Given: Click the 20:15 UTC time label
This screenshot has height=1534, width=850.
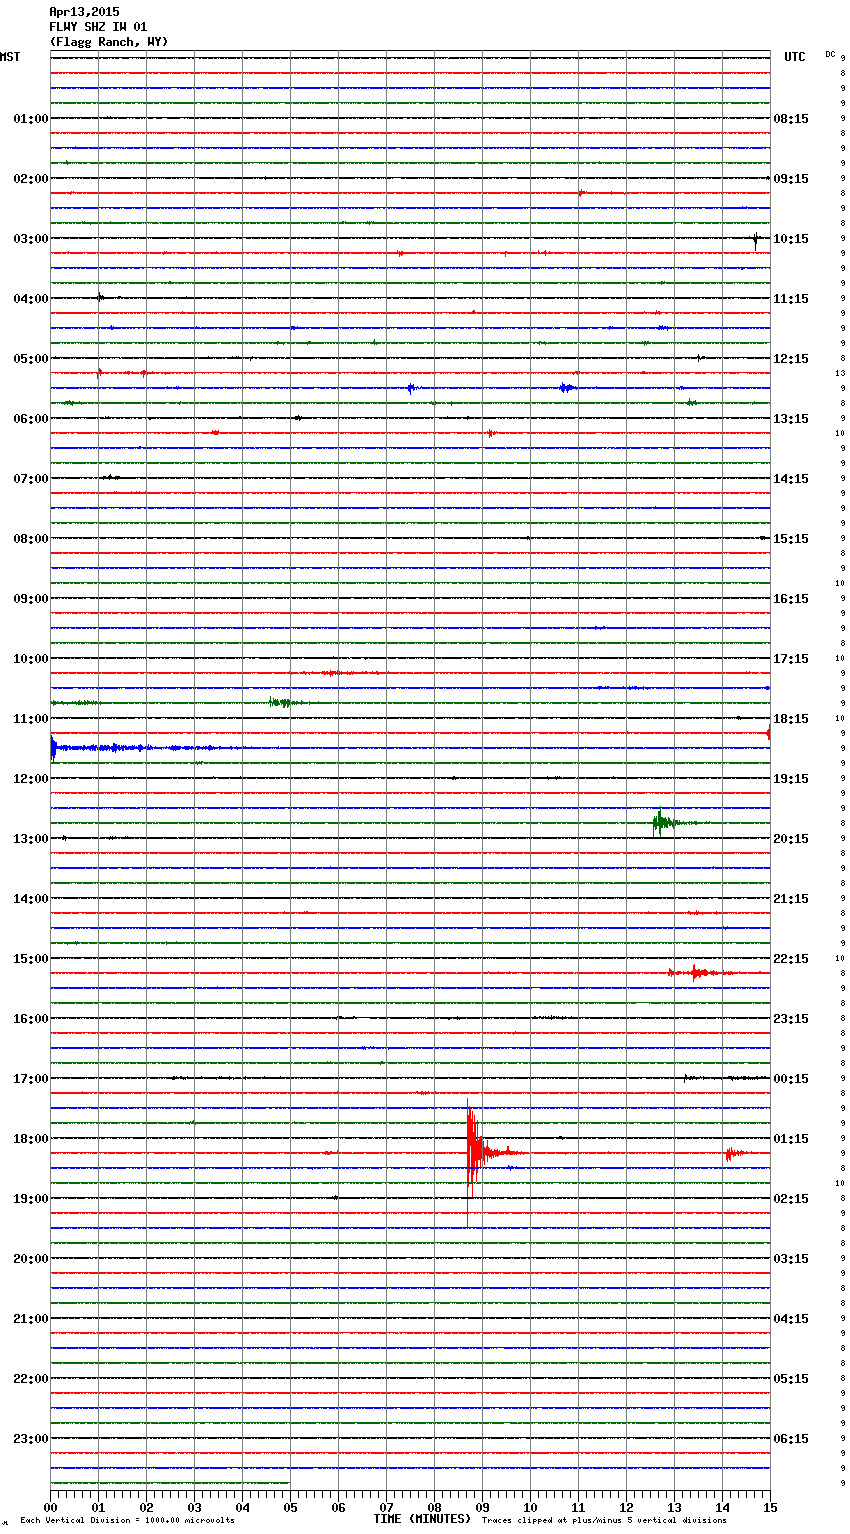Looking at the screenshot, I should click(791, 839).
